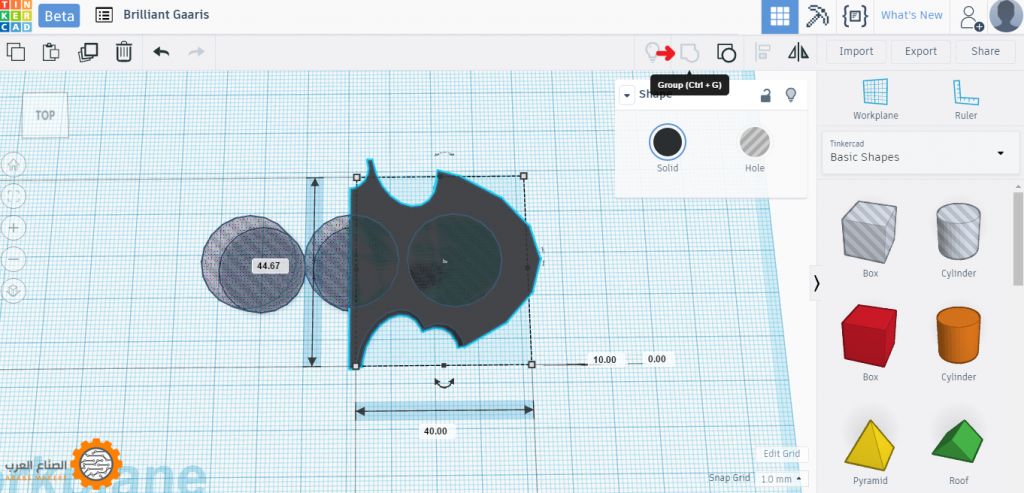Click the Home view icon
Viewport: 1024px width, 493px height.
(x=14, y=165)
